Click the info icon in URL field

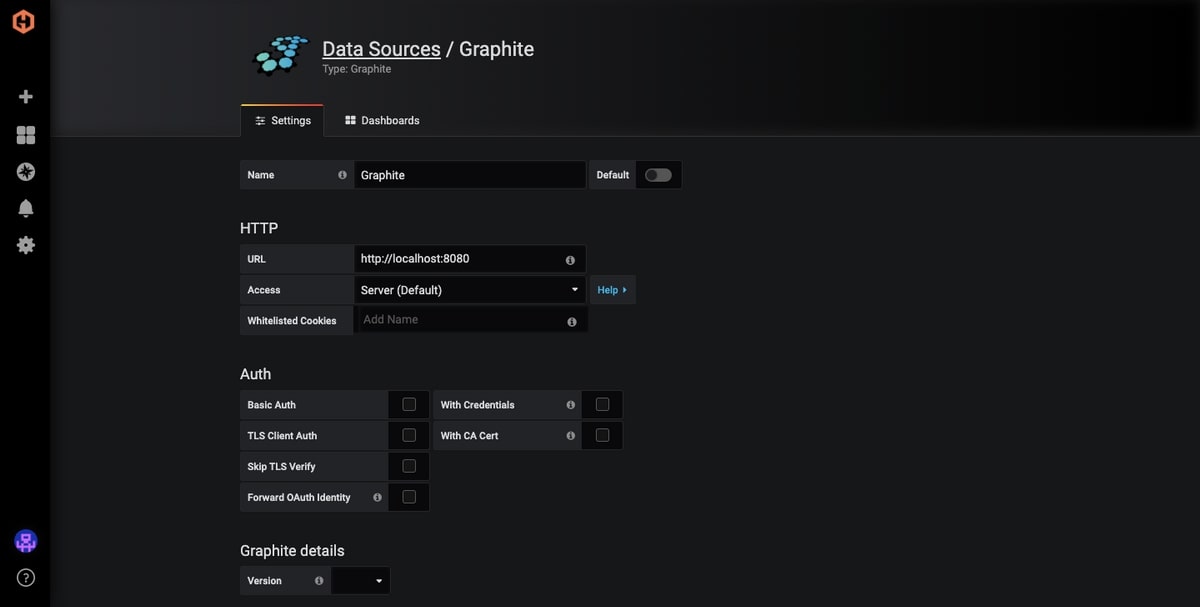click(x=570, y=260)
